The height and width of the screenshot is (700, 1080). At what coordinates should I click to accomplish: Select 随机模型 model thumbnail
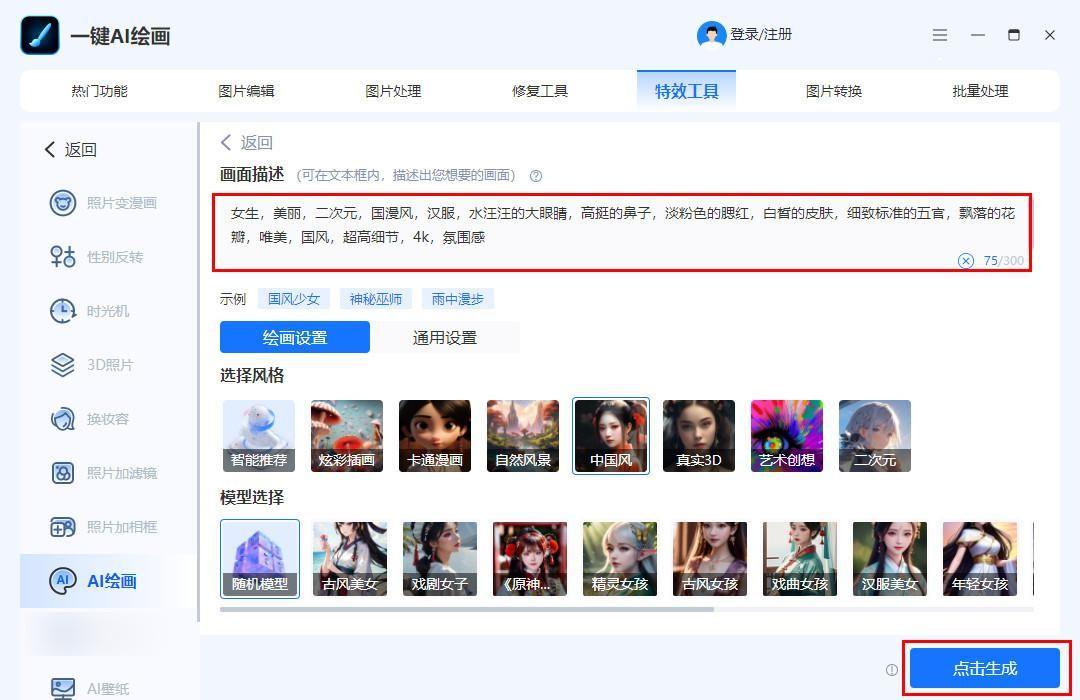click(x=260, y=559)
